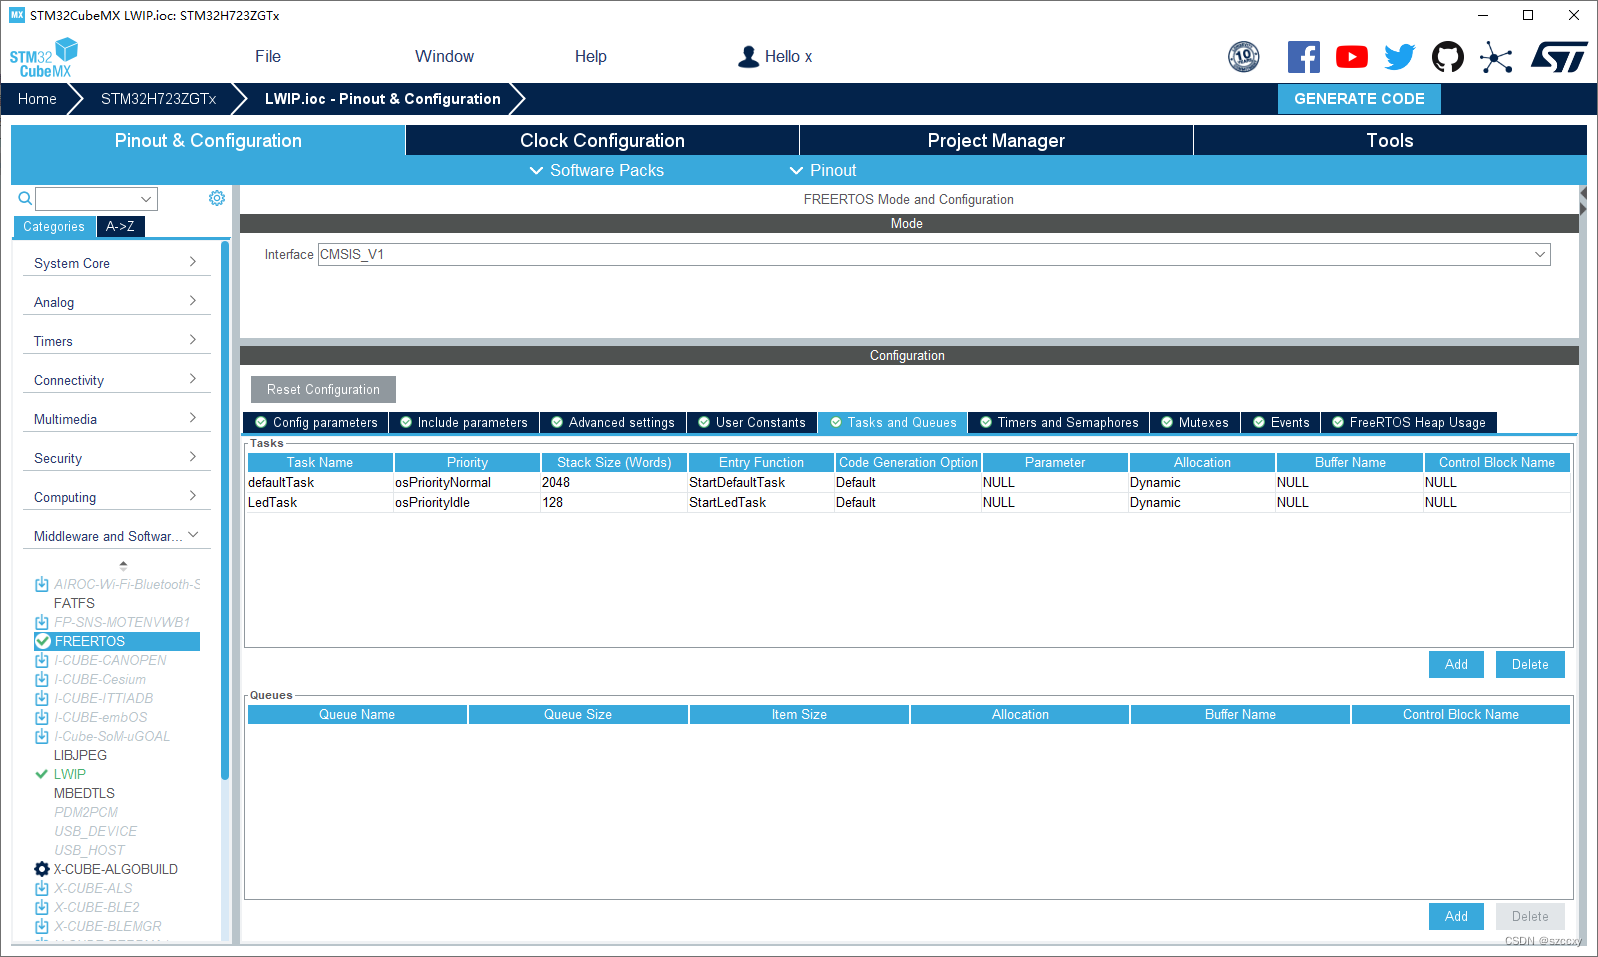Delete the selected task
Viewport: 1598px width, 957px height.
tap(1530, 664)
